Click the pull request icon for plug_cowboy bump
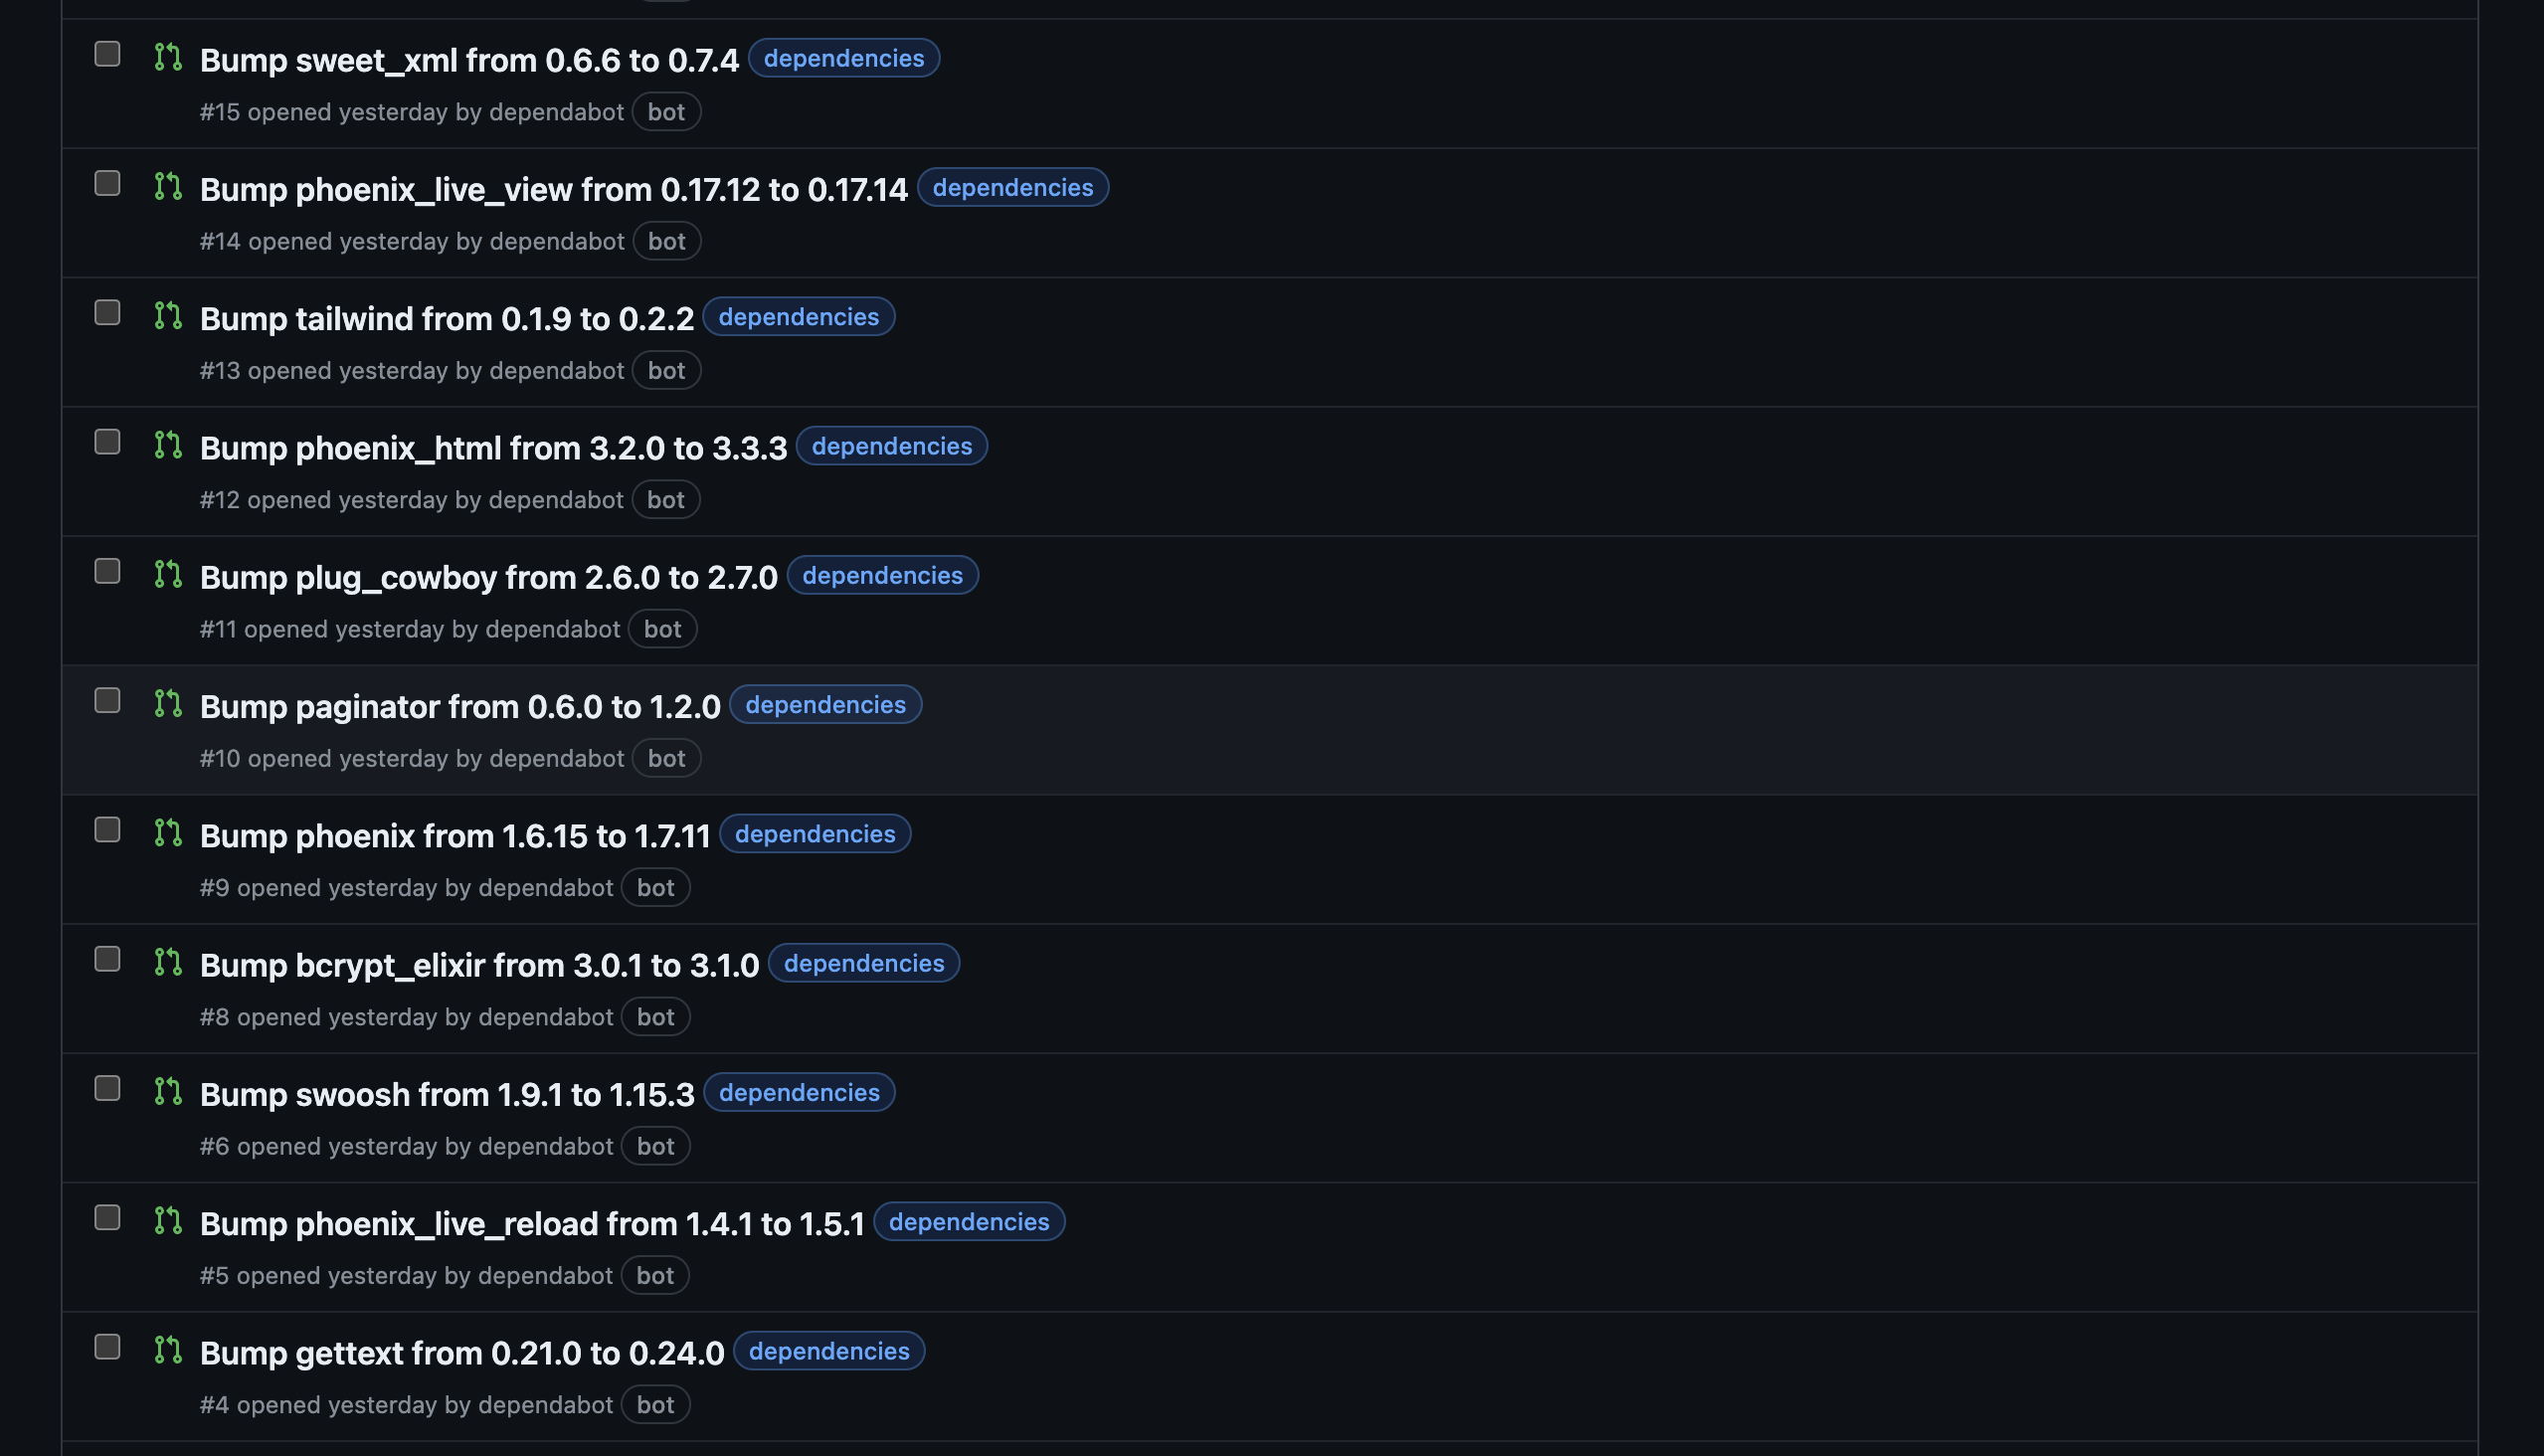 [168, 574]
